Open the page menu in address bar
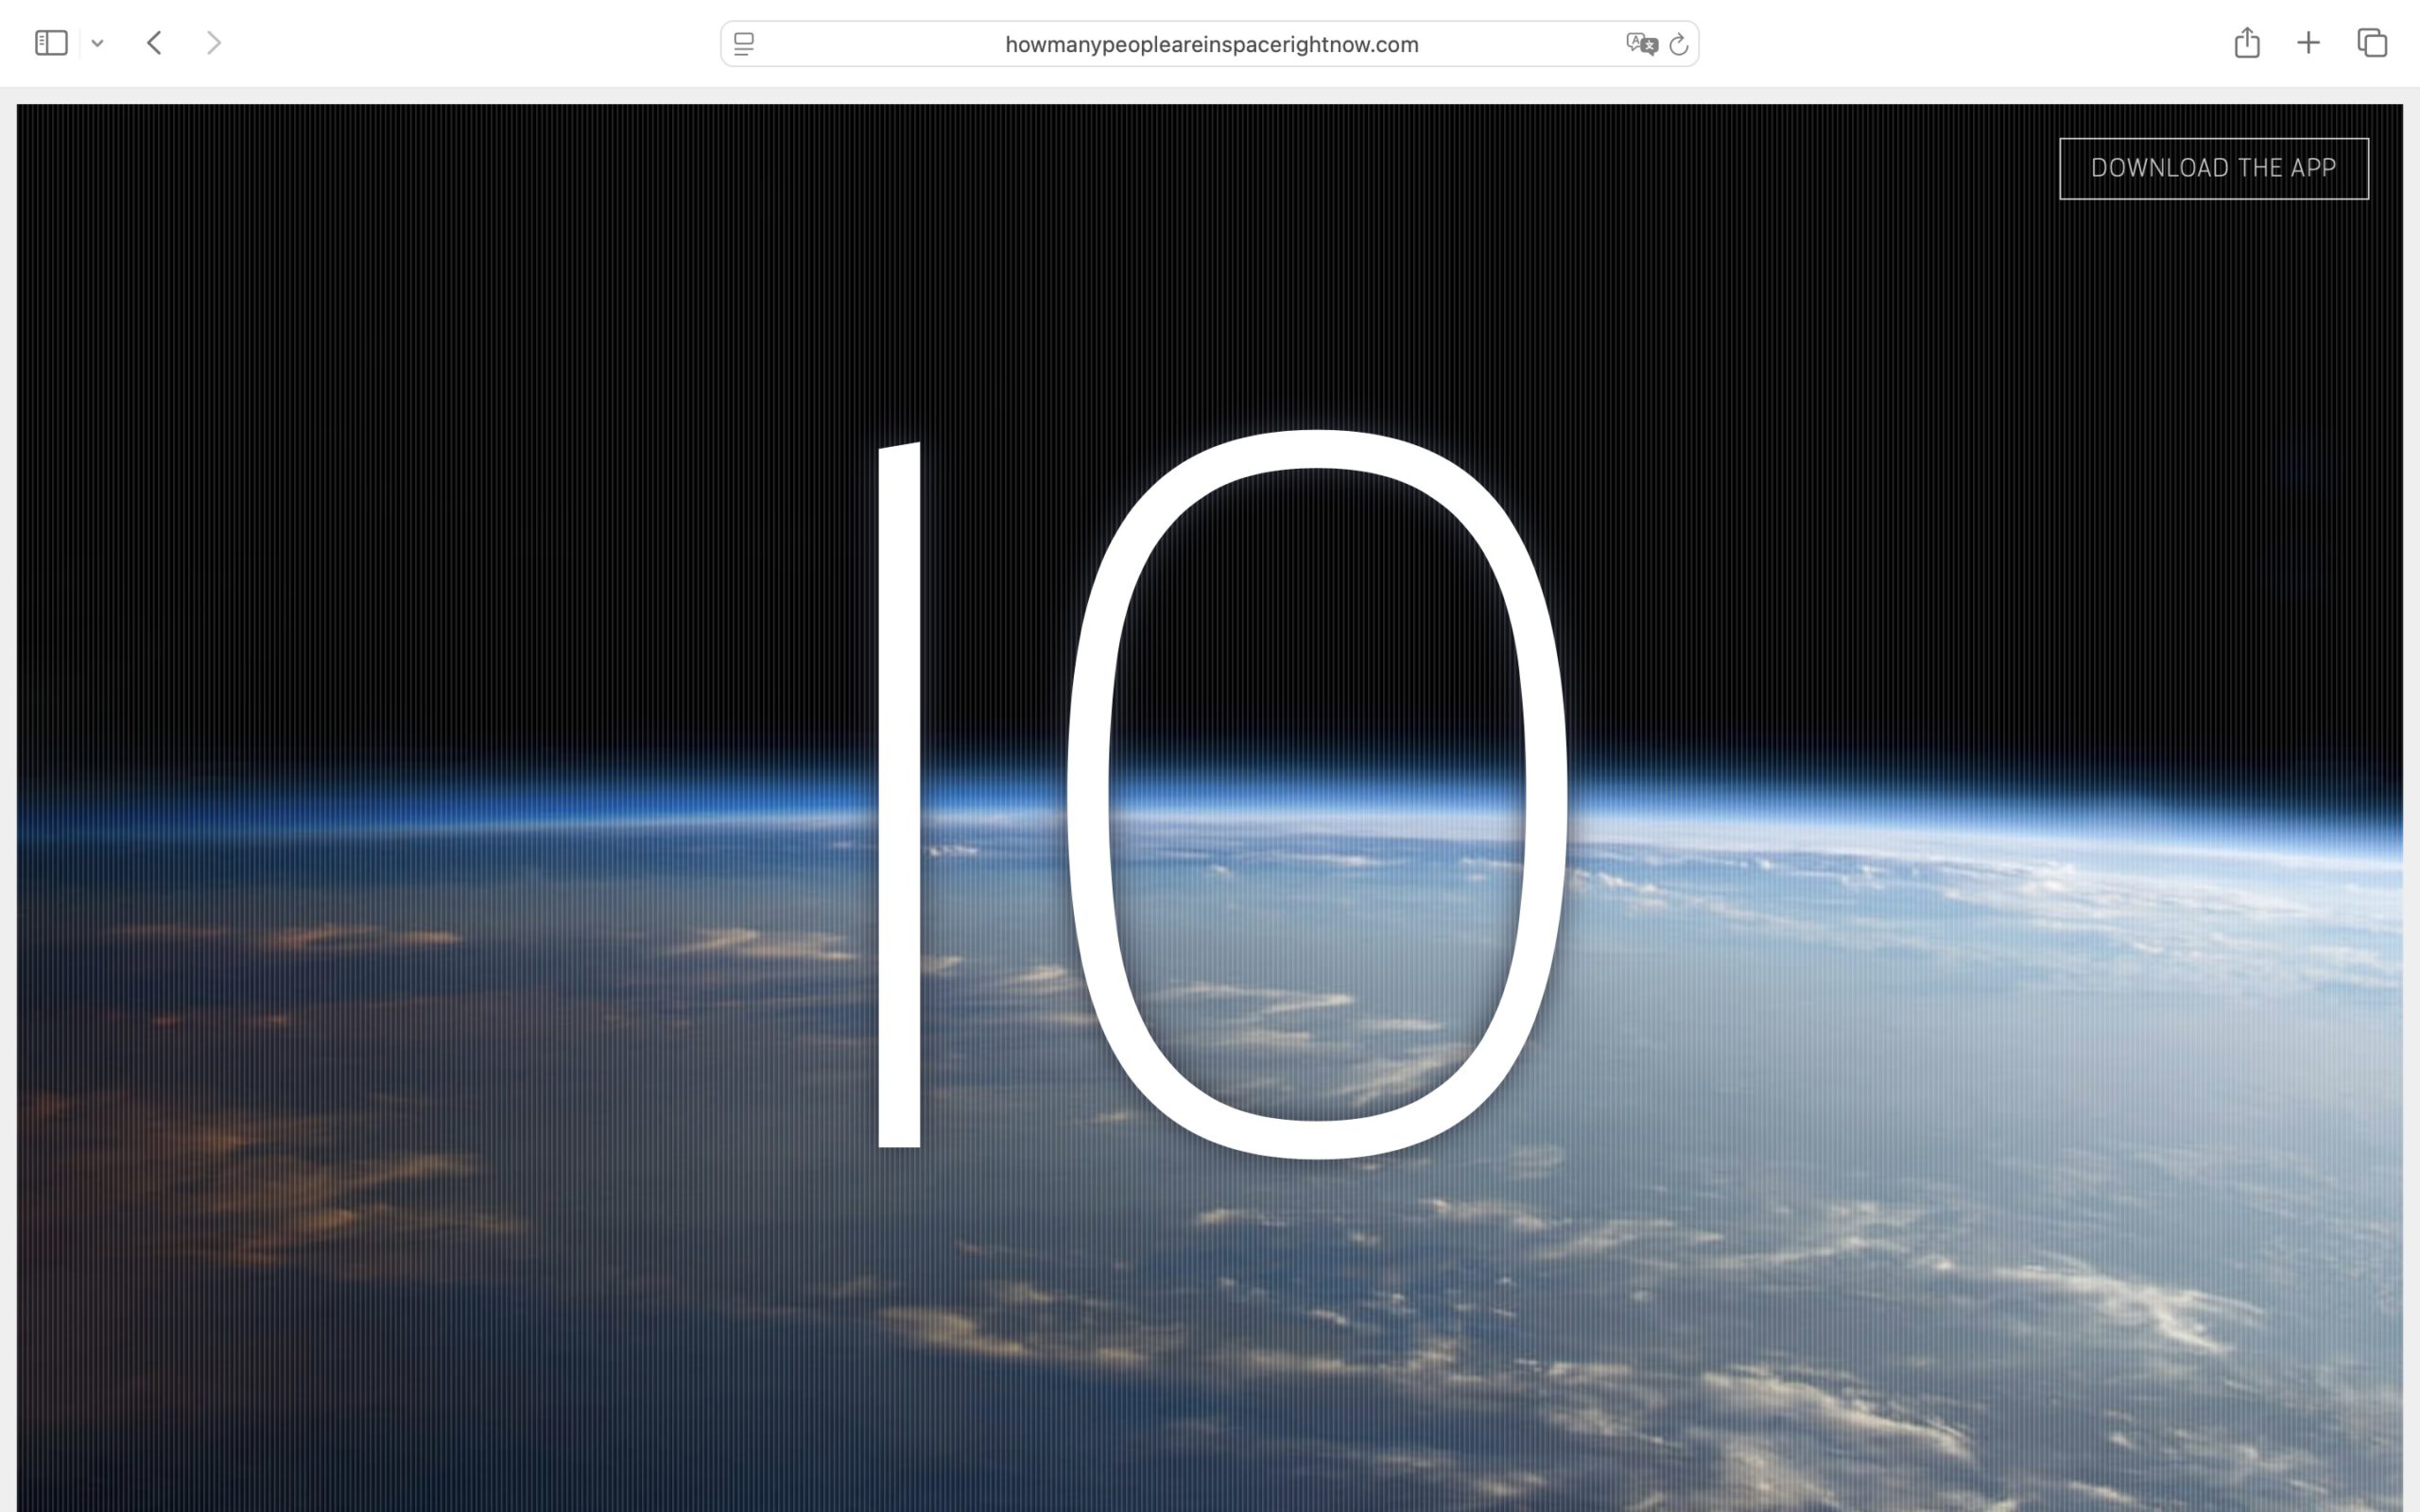This screenshot has width=2420, height=1512. (743, 44)
